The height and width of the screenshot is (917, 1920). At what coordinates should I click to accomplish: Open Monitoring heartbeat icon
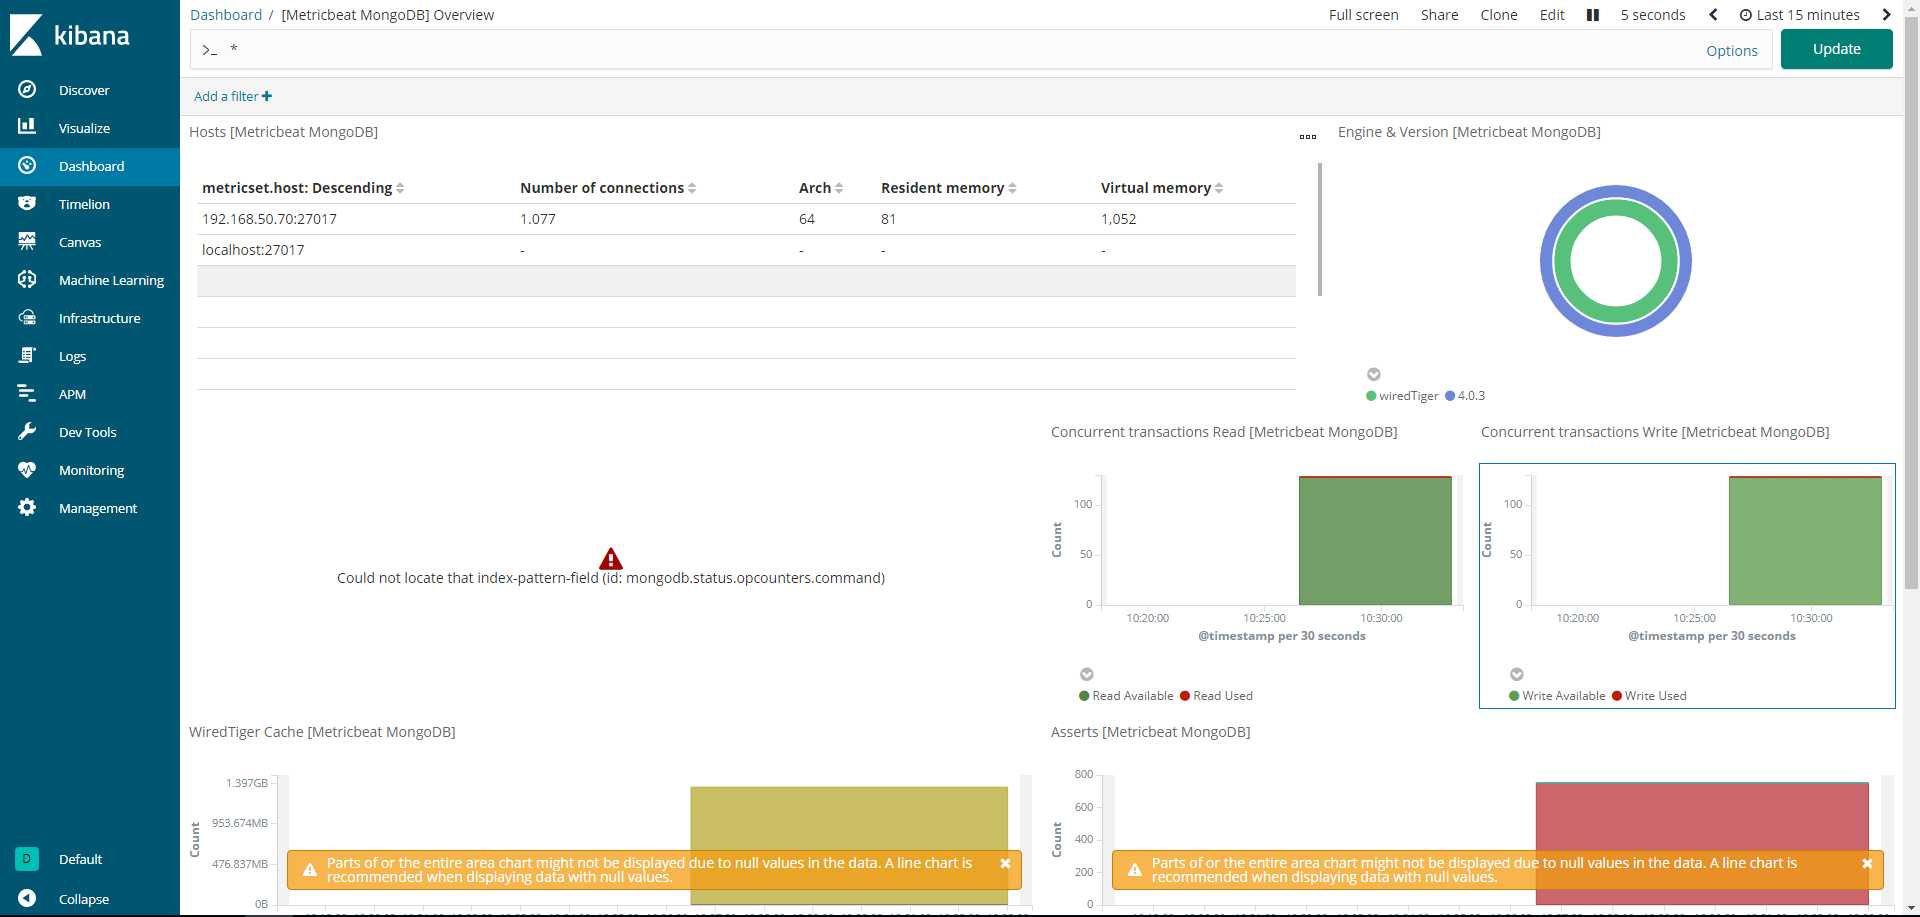[27, 469]
